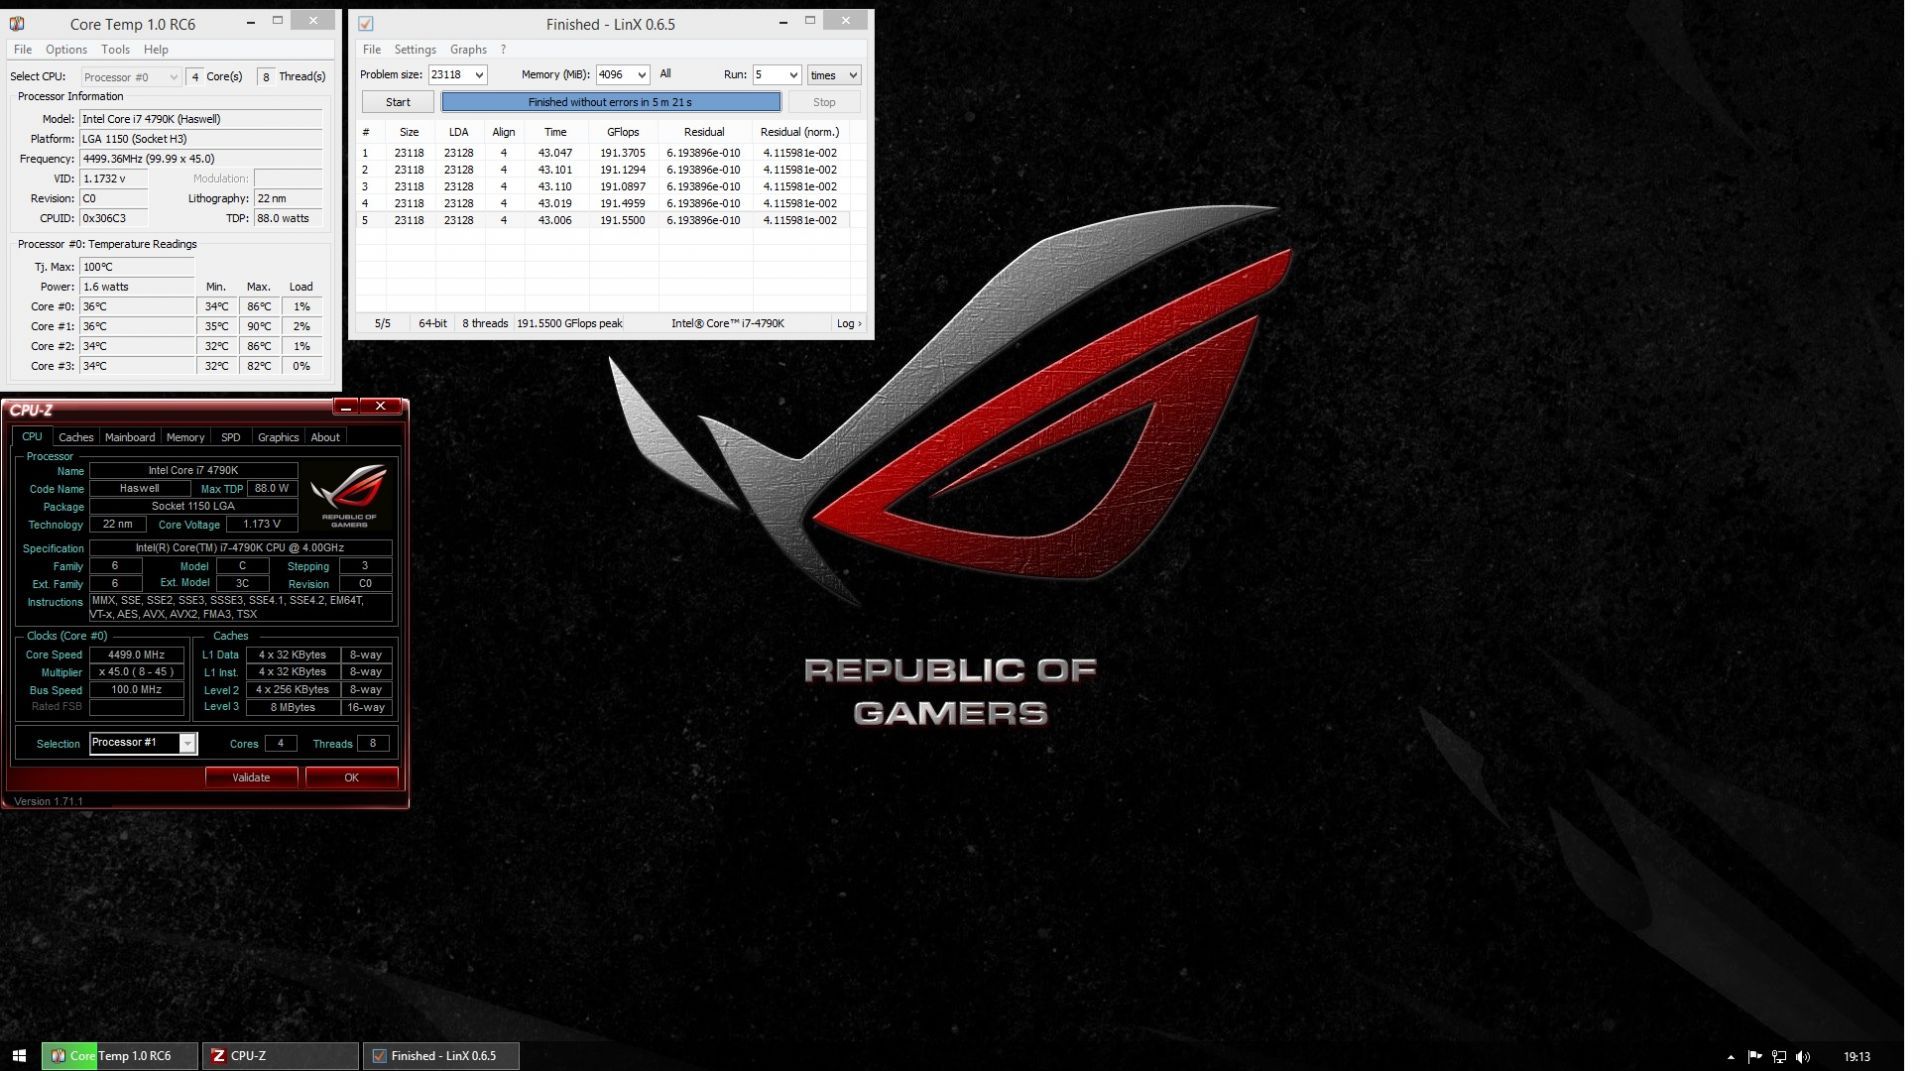The image size is (1920, 1071).
Task: Open the network tray icon
Action: tap(1778, 1057)
